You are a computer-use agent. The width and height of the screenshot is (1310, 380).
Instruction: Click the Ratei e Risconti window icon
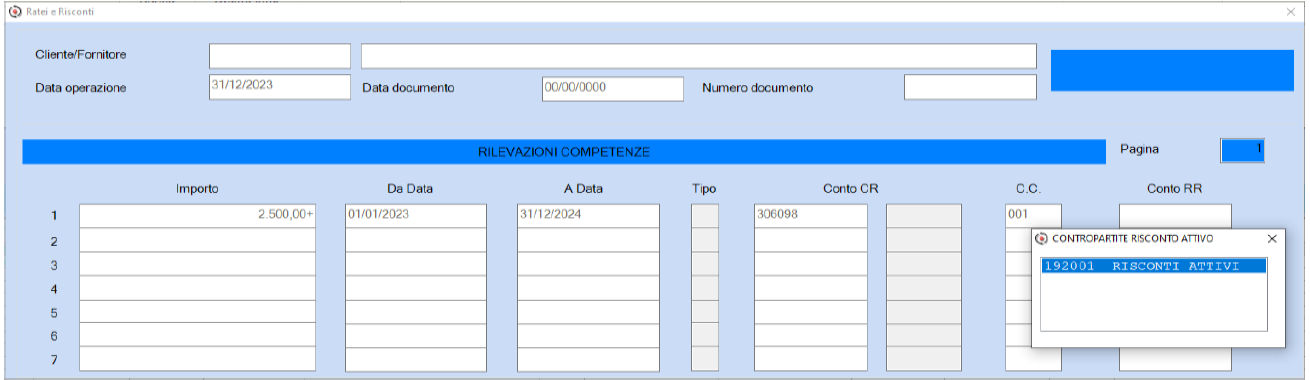(x=14, y=11)
